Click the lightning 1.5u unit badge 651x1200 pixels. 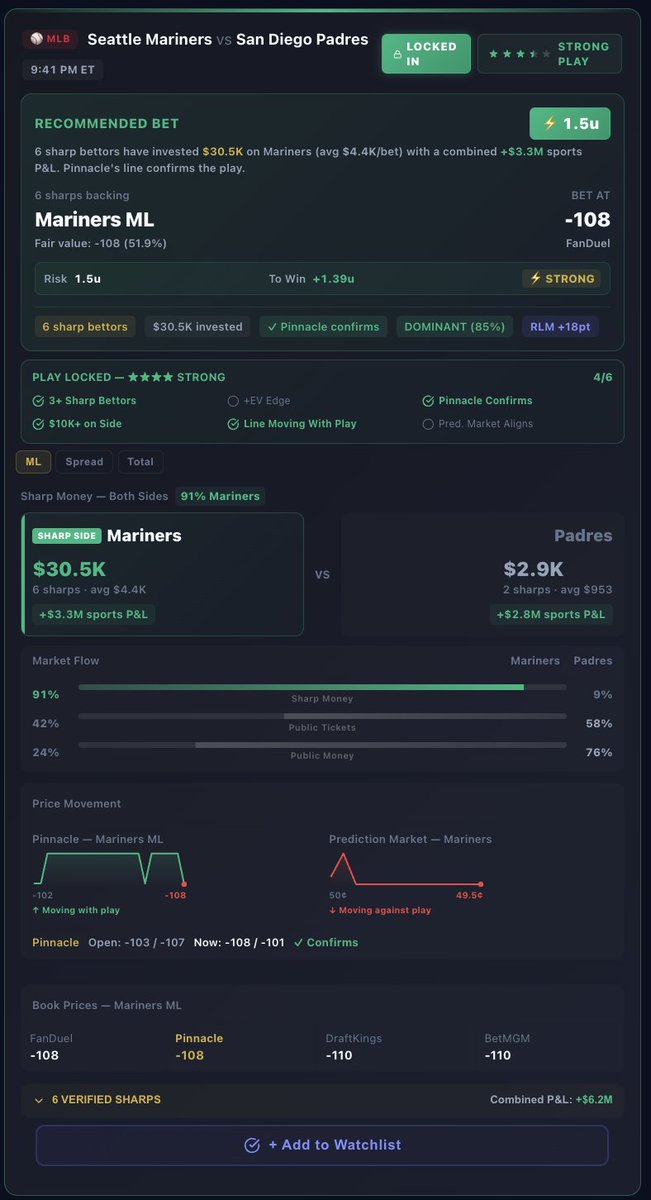(569, 124)
